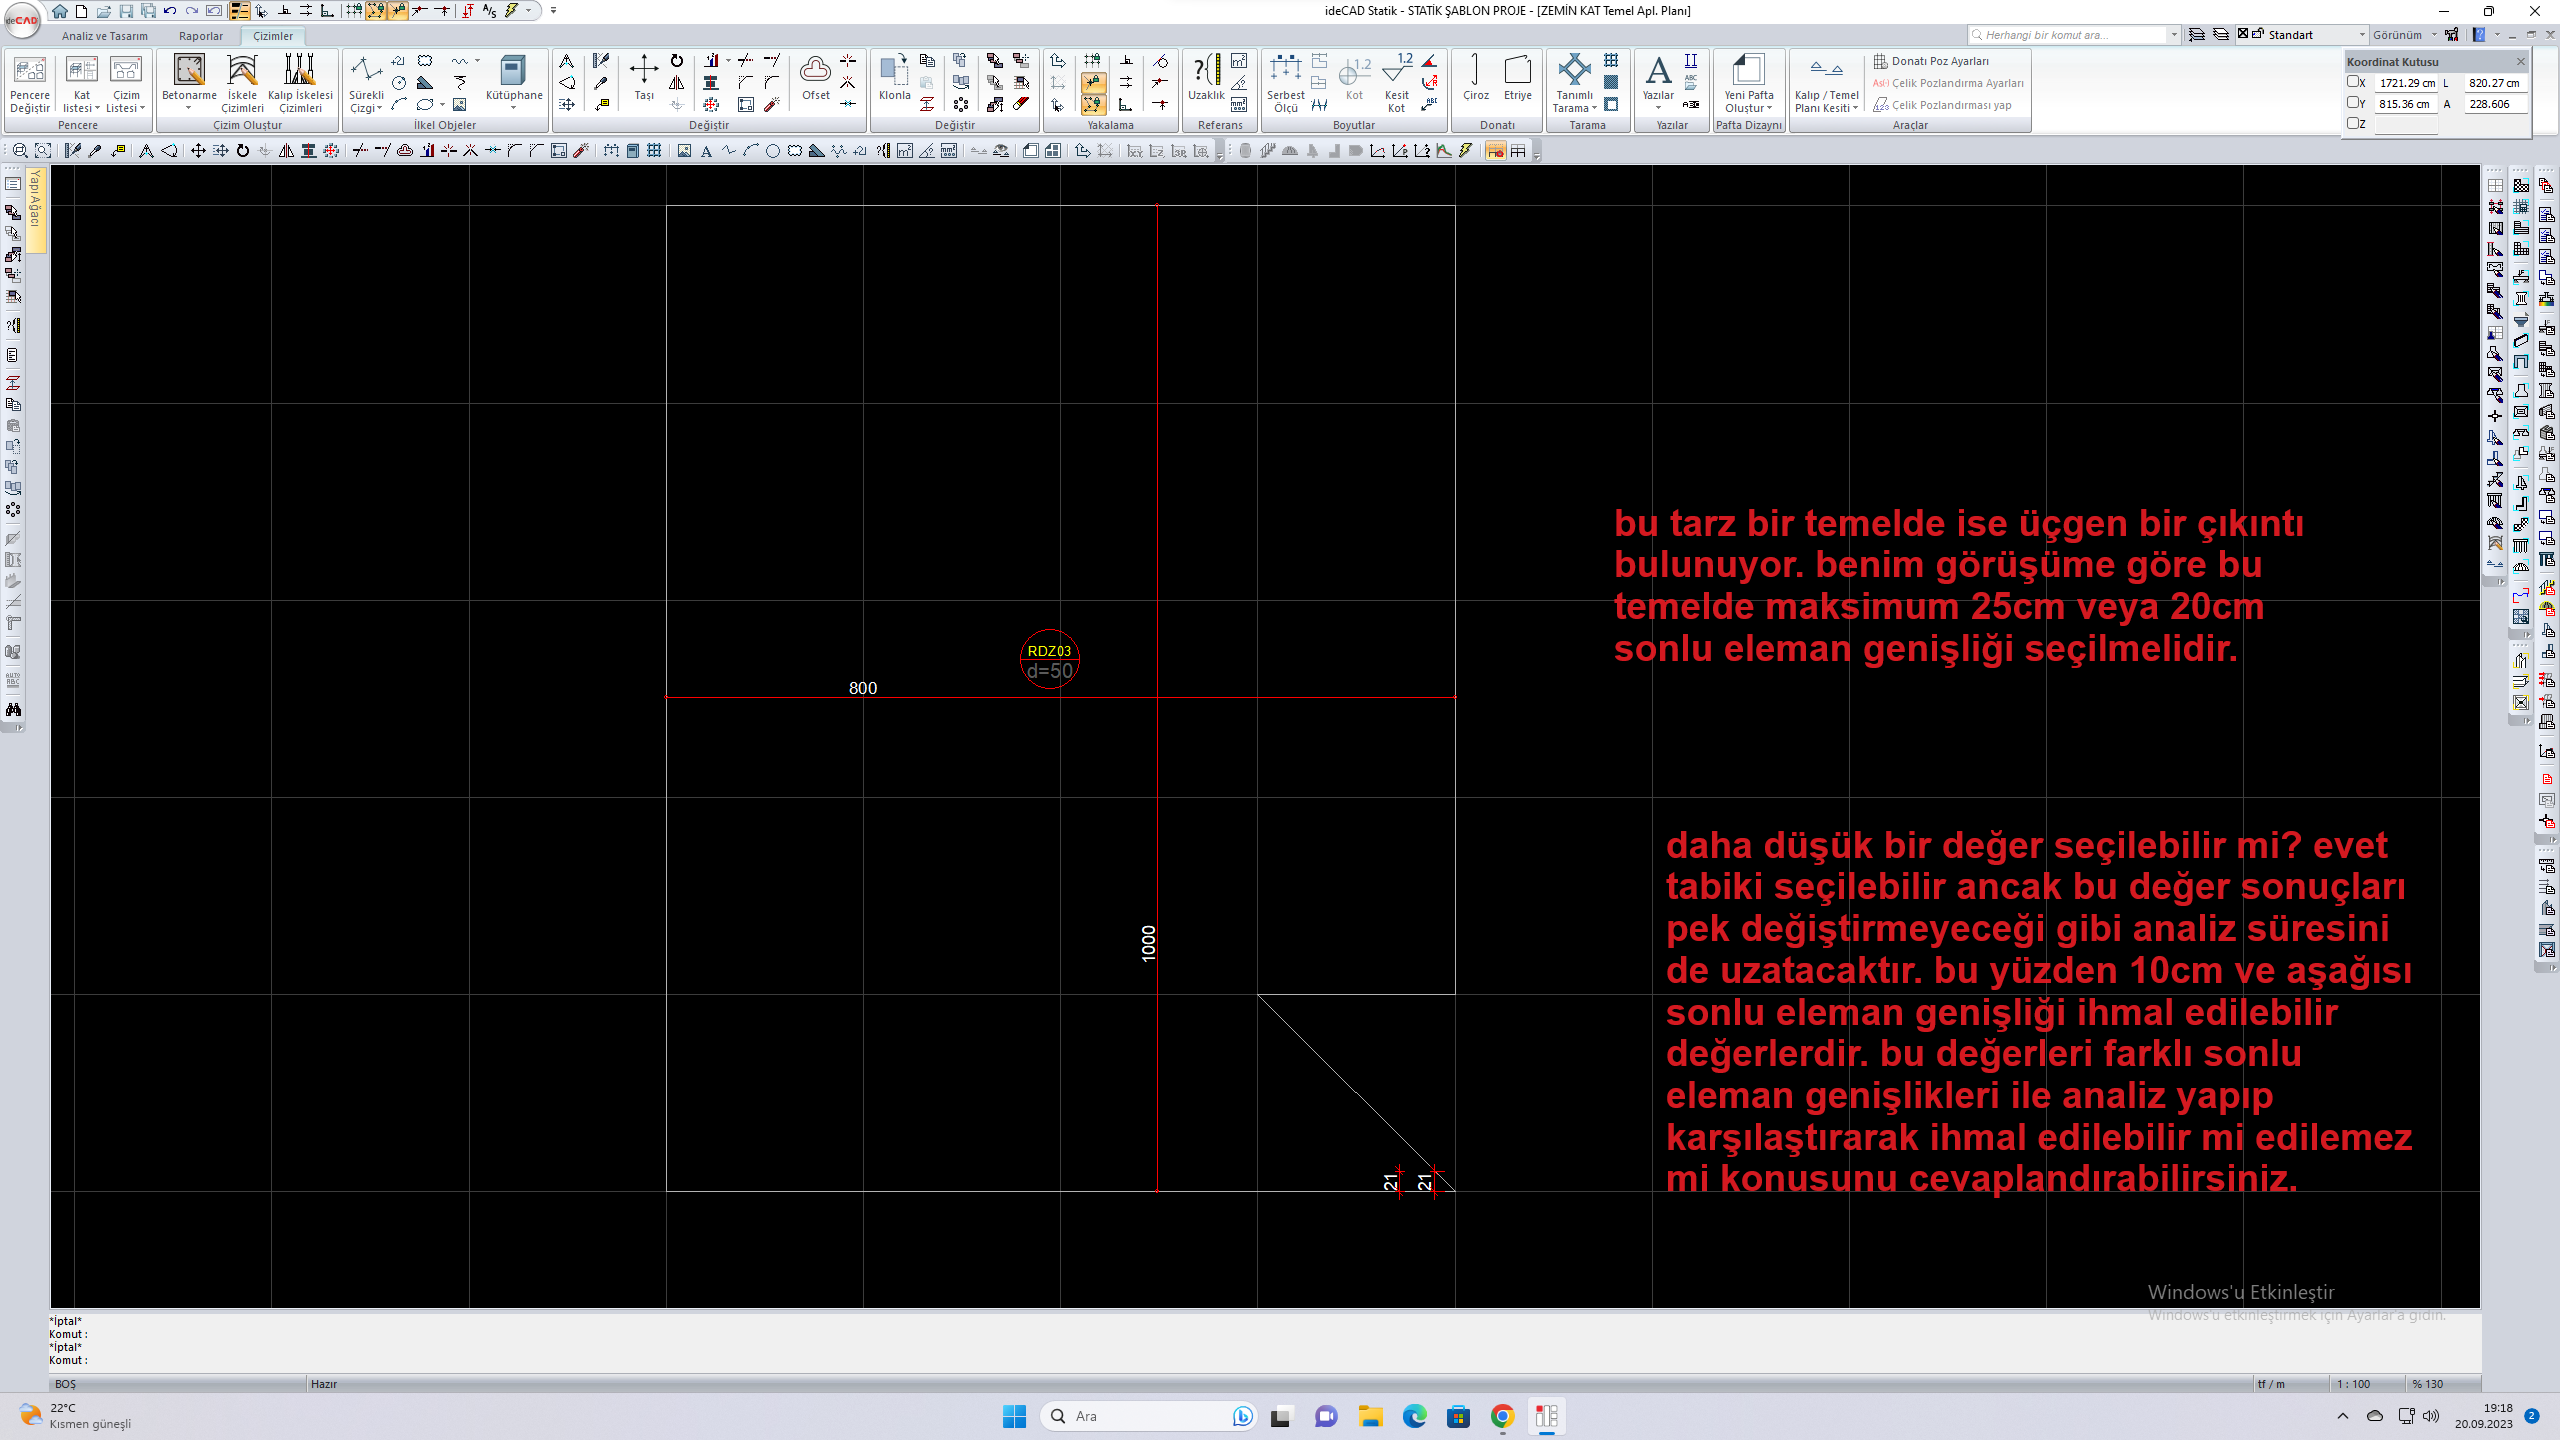Open the weather widget on taskbar
The image size is (2560, 1440).
(x=75, y=1416)
